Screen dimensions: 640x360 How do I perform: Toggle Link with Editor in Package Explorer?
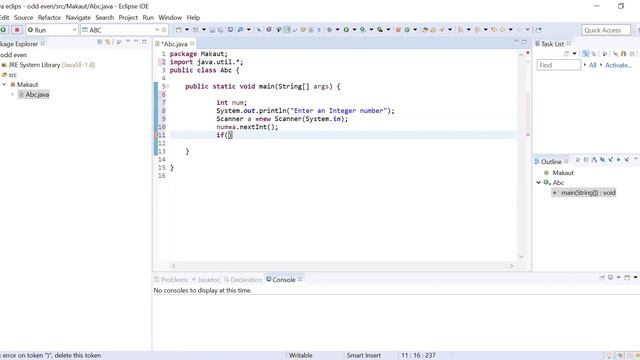coord(108,42)
